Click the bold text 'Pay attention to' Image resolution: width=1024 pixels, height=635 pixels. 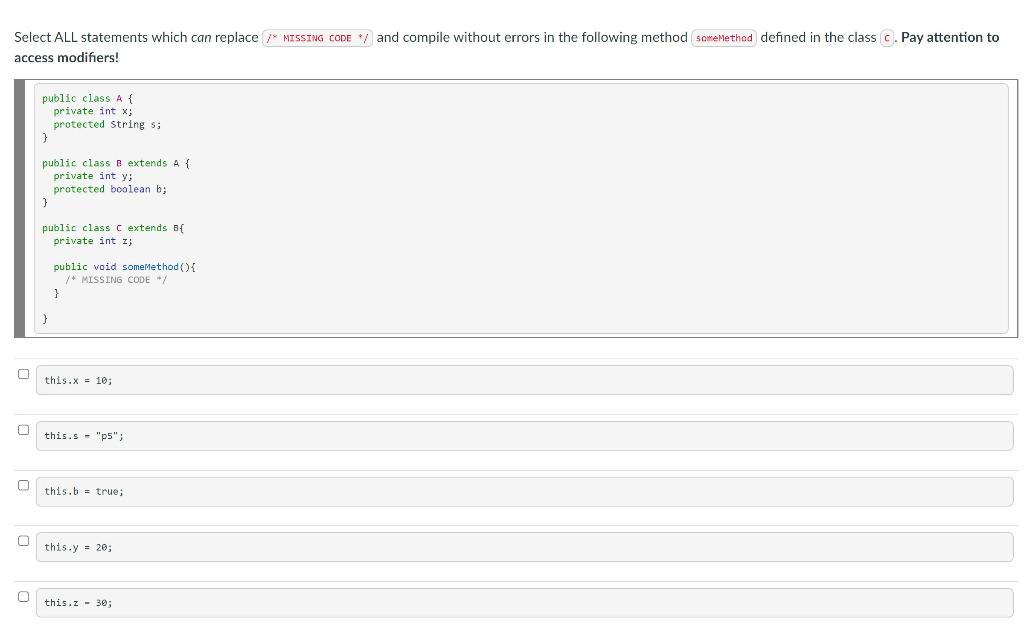[950, 37]
